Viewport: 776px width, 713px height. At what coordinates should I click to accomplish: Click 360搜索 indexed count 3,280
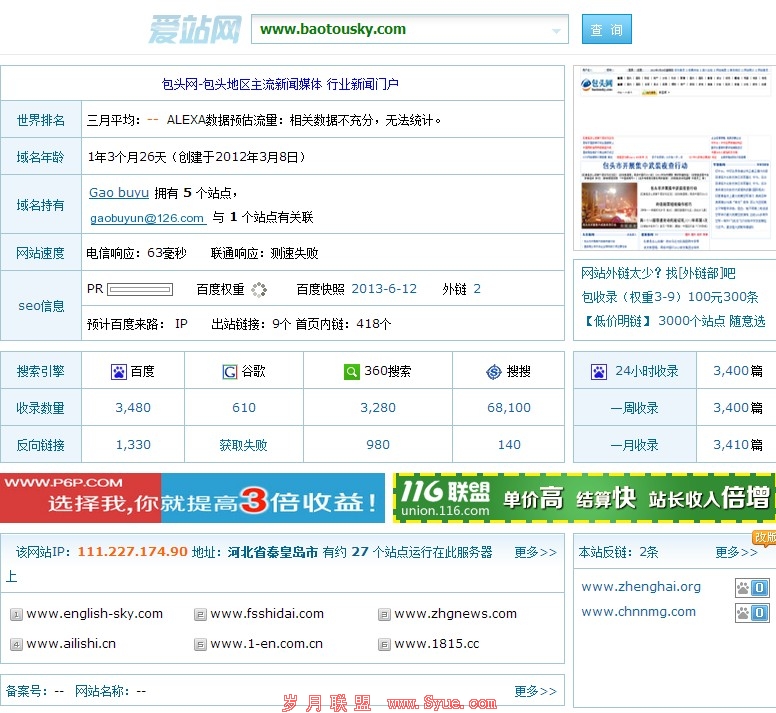tap(378, 408)
